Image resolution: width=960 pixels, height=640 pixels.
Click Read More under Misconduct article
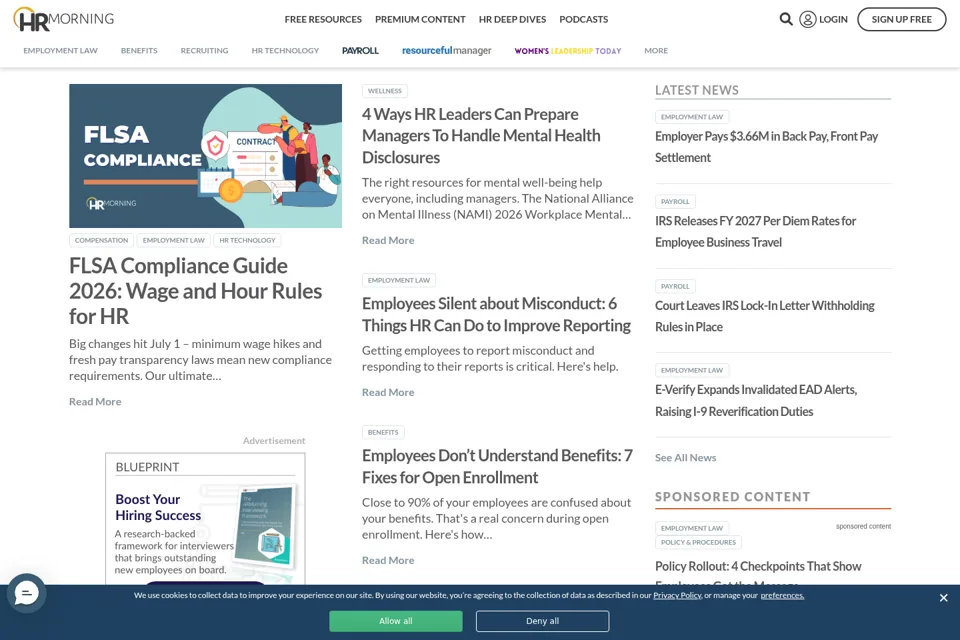pos(388,393)
